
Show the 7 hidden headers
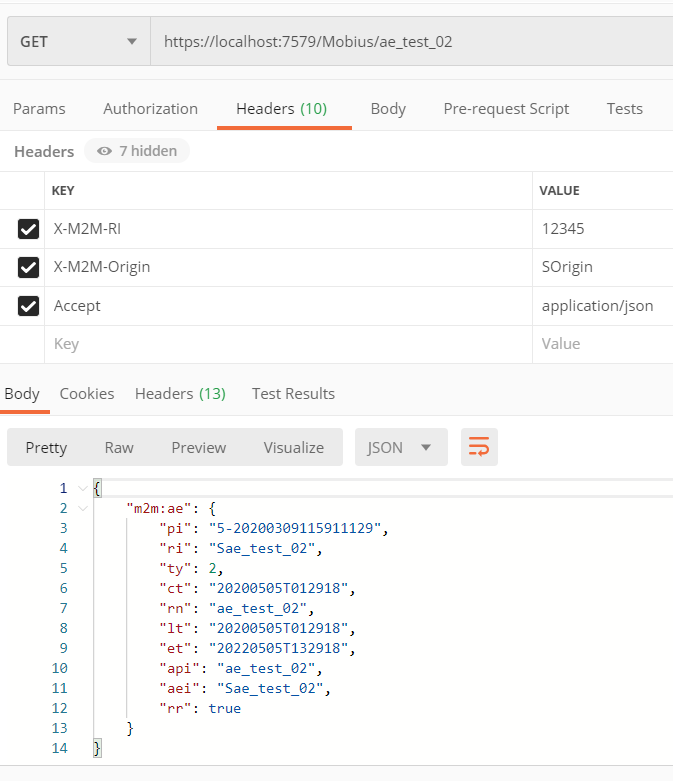(x=137, y=151)
